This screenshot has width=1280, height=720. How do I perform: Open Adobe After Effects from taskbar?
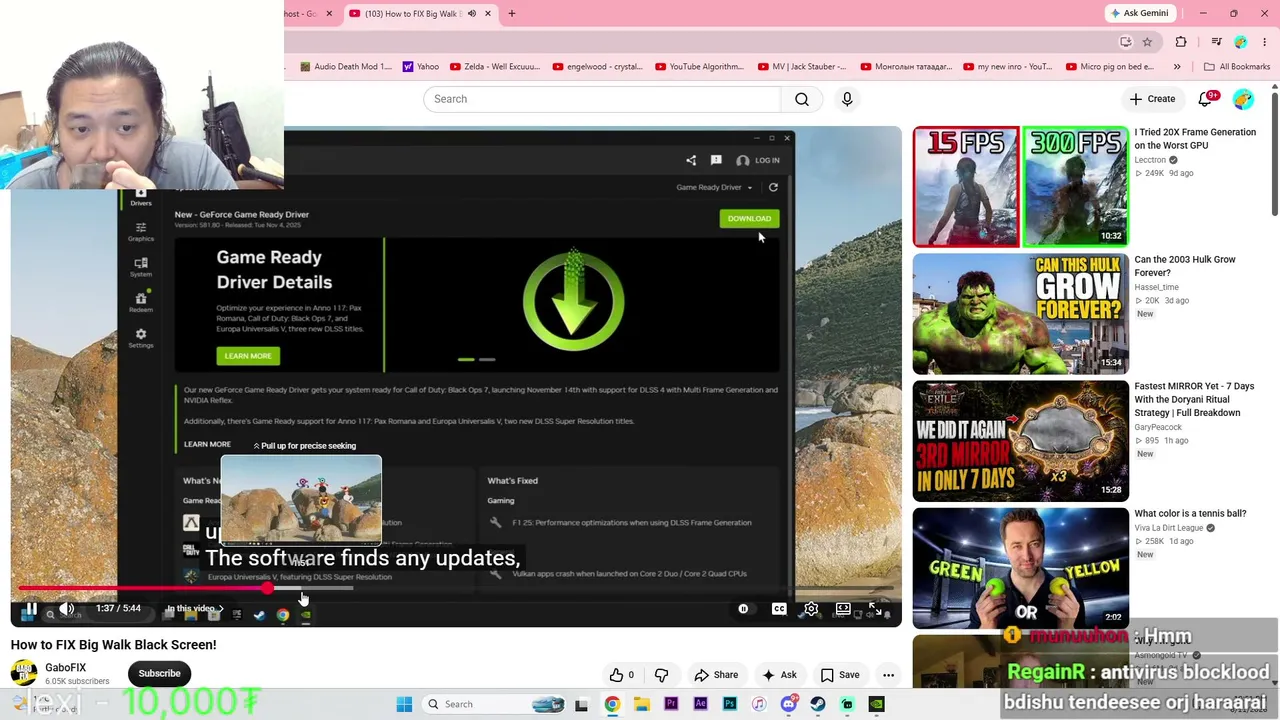click(x=700, y=704)
